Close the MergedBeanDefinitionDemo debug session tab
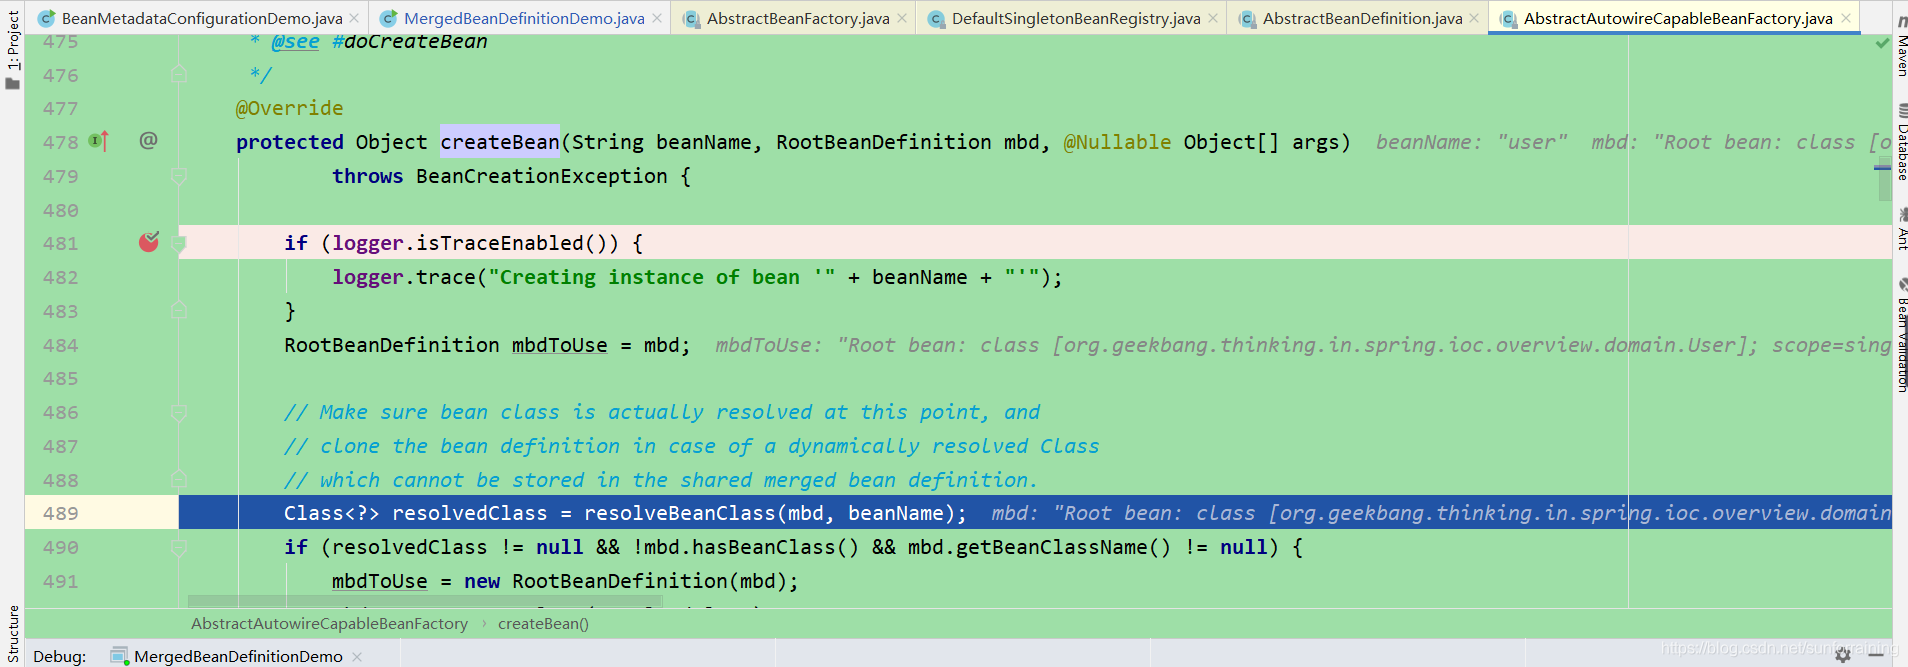The height and width of the screenshot is (667, 1908). pos(357,656)
